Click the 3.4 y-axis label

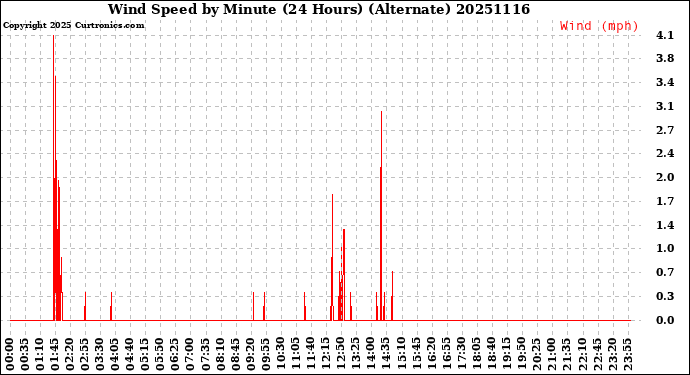665,82
